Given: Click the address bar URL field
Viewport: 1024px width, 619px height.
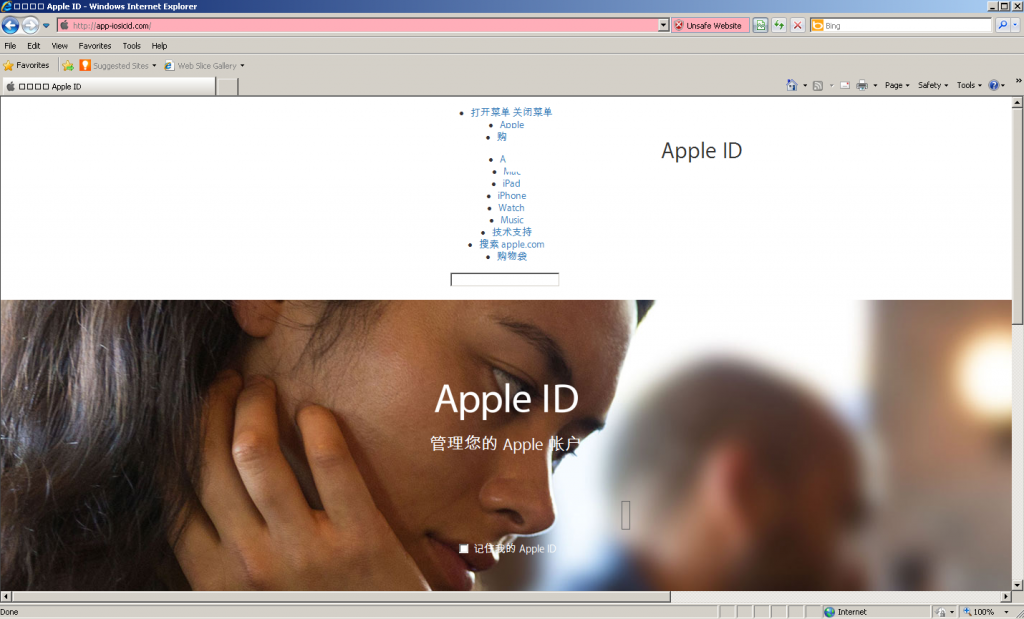Looking at the screenshot, I should pos(364,25).
